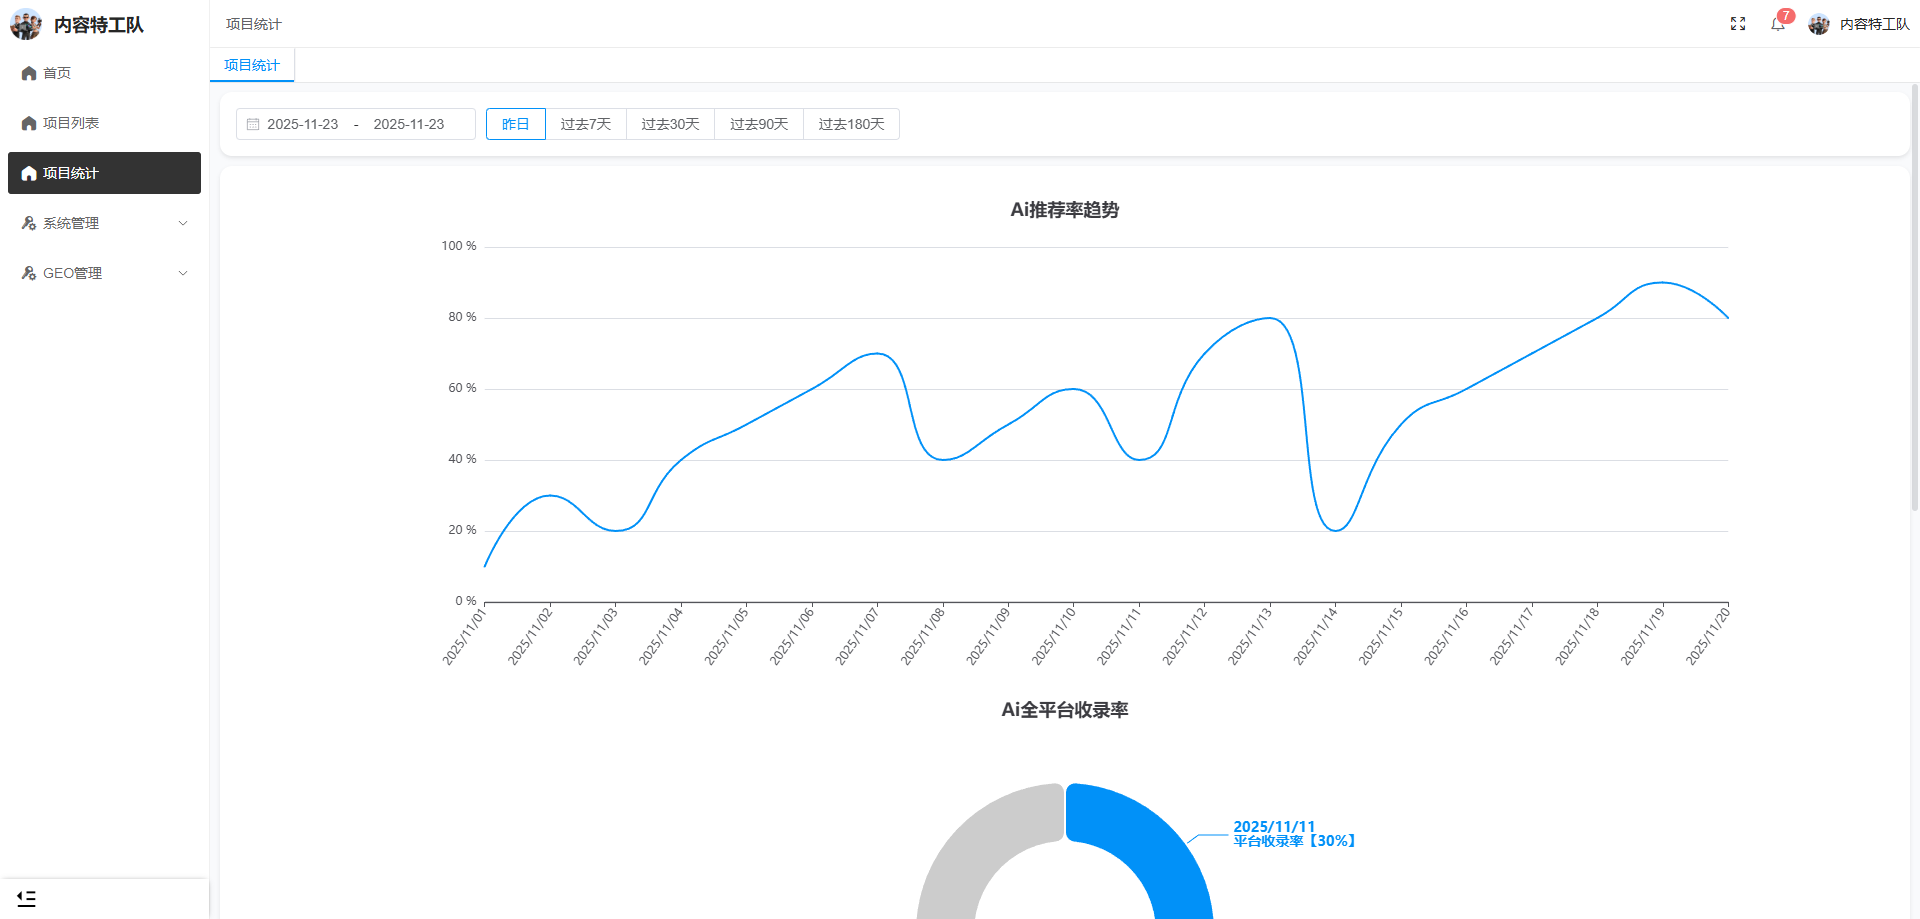1920x919 pixels.
Task: Collapse sidebar using bottom fold icon
Action: point(27,899)
